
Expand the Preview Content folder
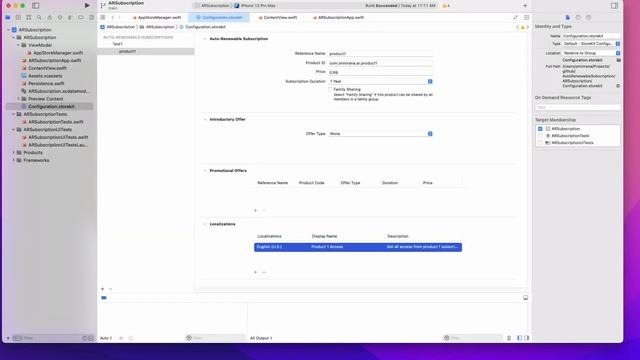(18, 99)
